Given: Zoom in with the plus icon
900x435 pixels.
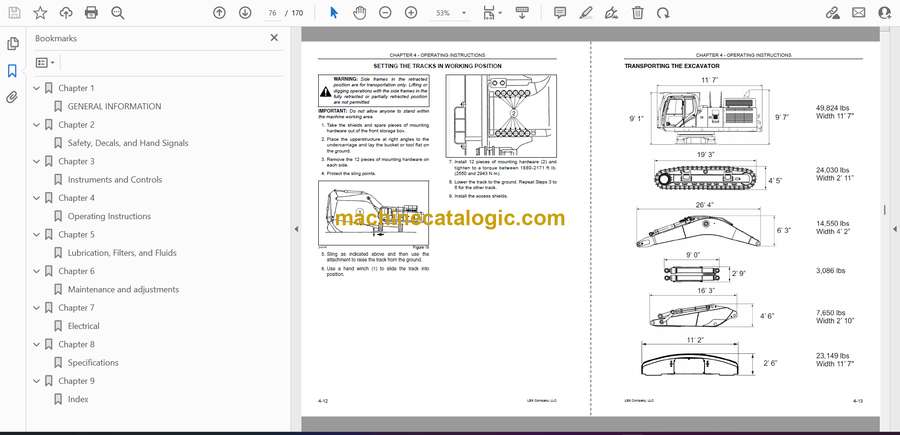Looking at the screenshot, I should click(x=411, y=13).
